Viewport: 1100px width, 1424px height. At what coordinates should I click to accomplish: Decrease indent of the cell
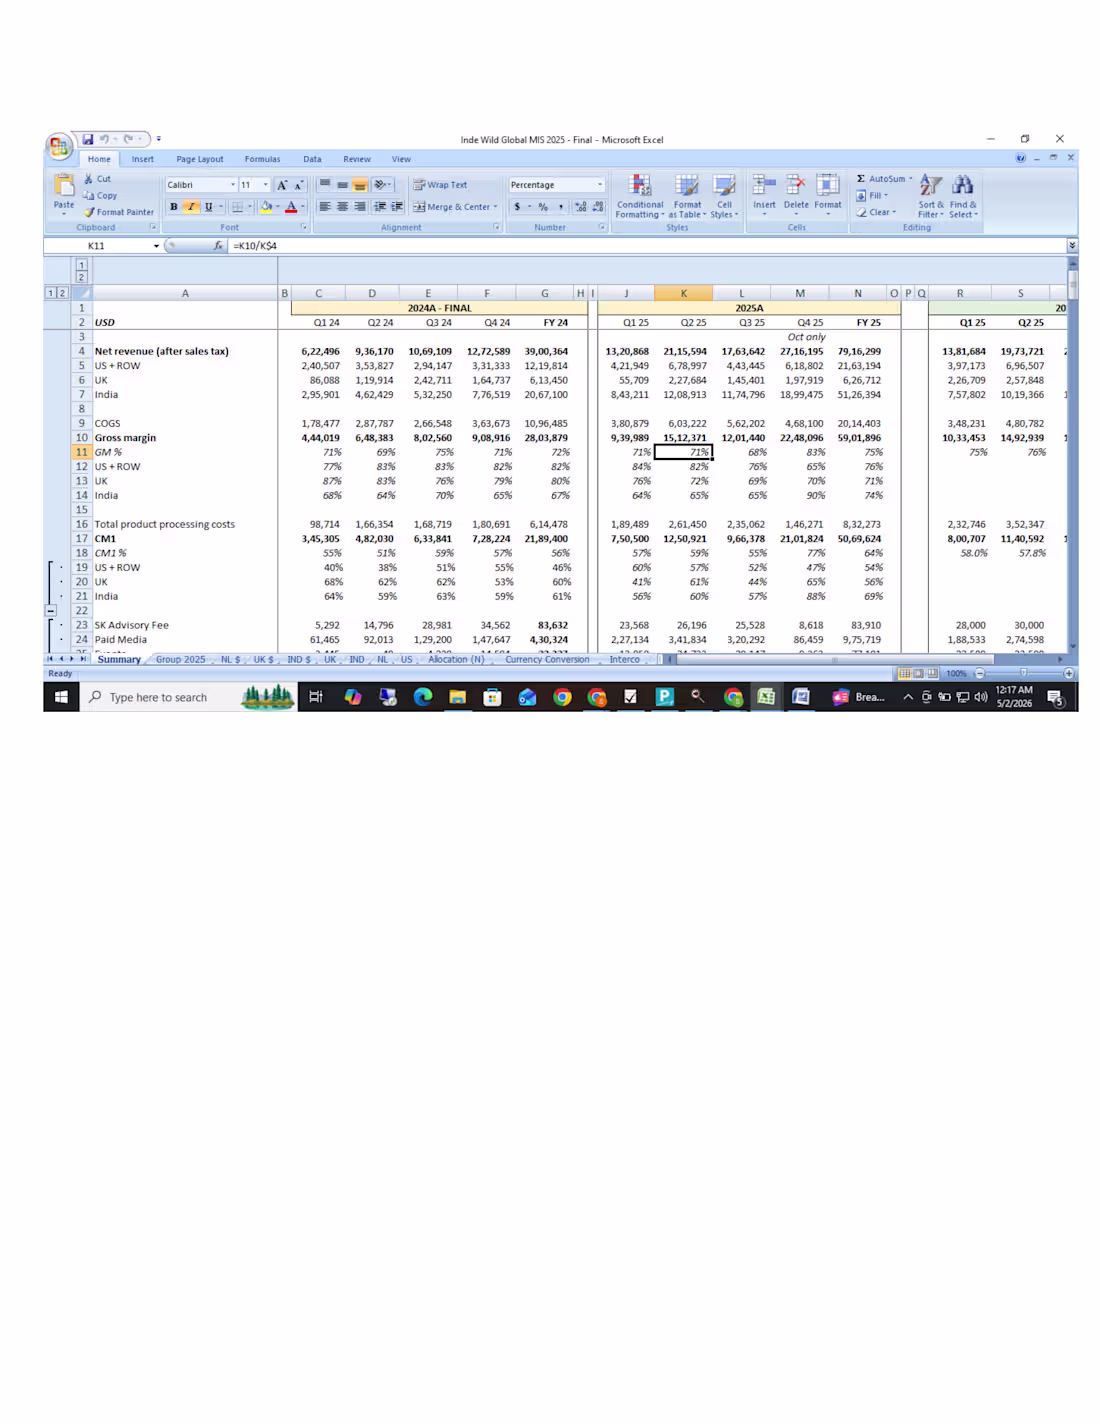(380, 207)
